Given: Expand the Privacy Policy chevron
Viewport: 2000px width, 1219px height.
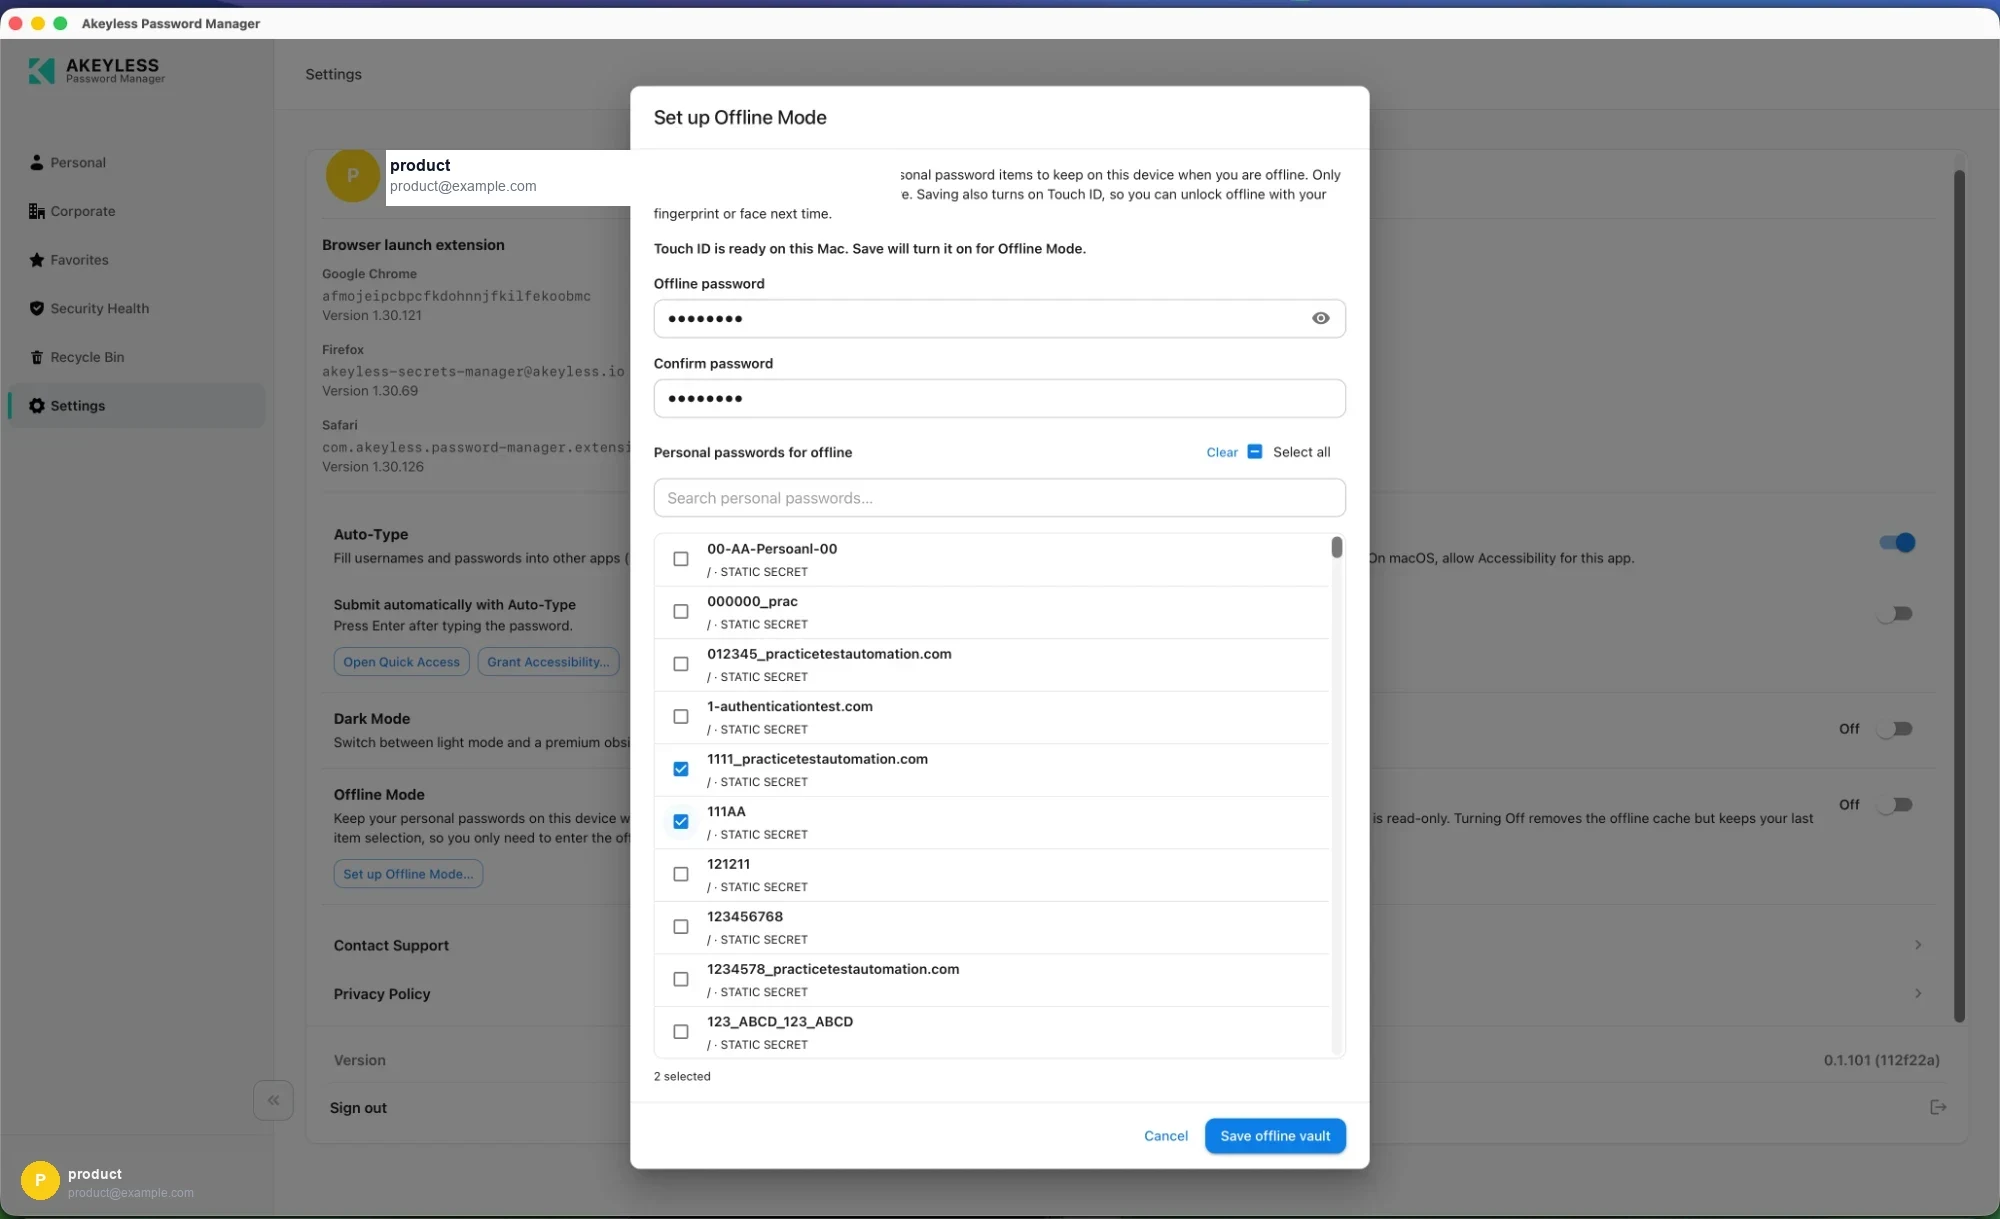Looking at the screenshot, I should point(1918,993).
